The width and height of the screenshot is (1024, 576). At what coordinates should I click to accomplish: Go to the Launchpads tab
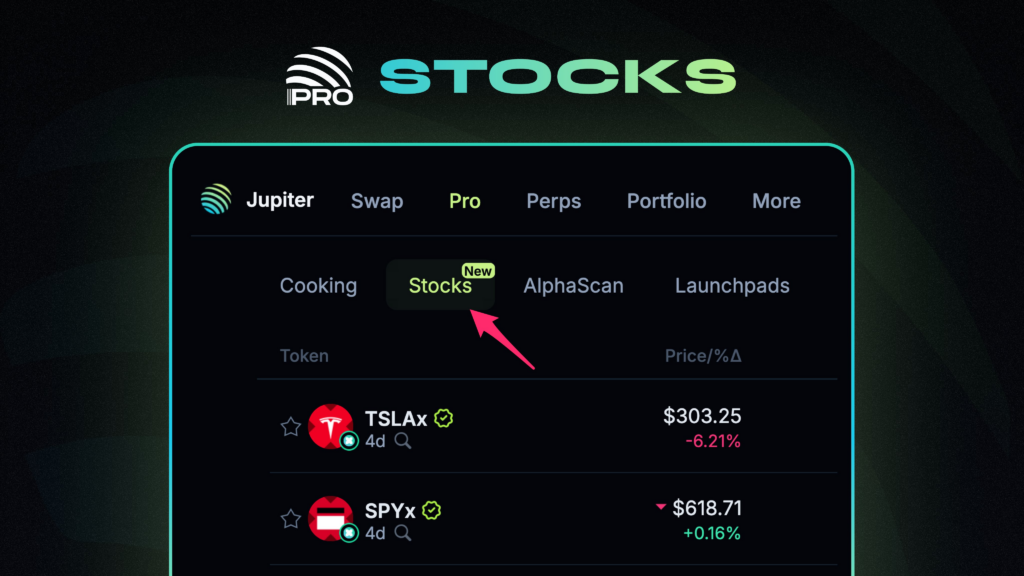point(732,285)
